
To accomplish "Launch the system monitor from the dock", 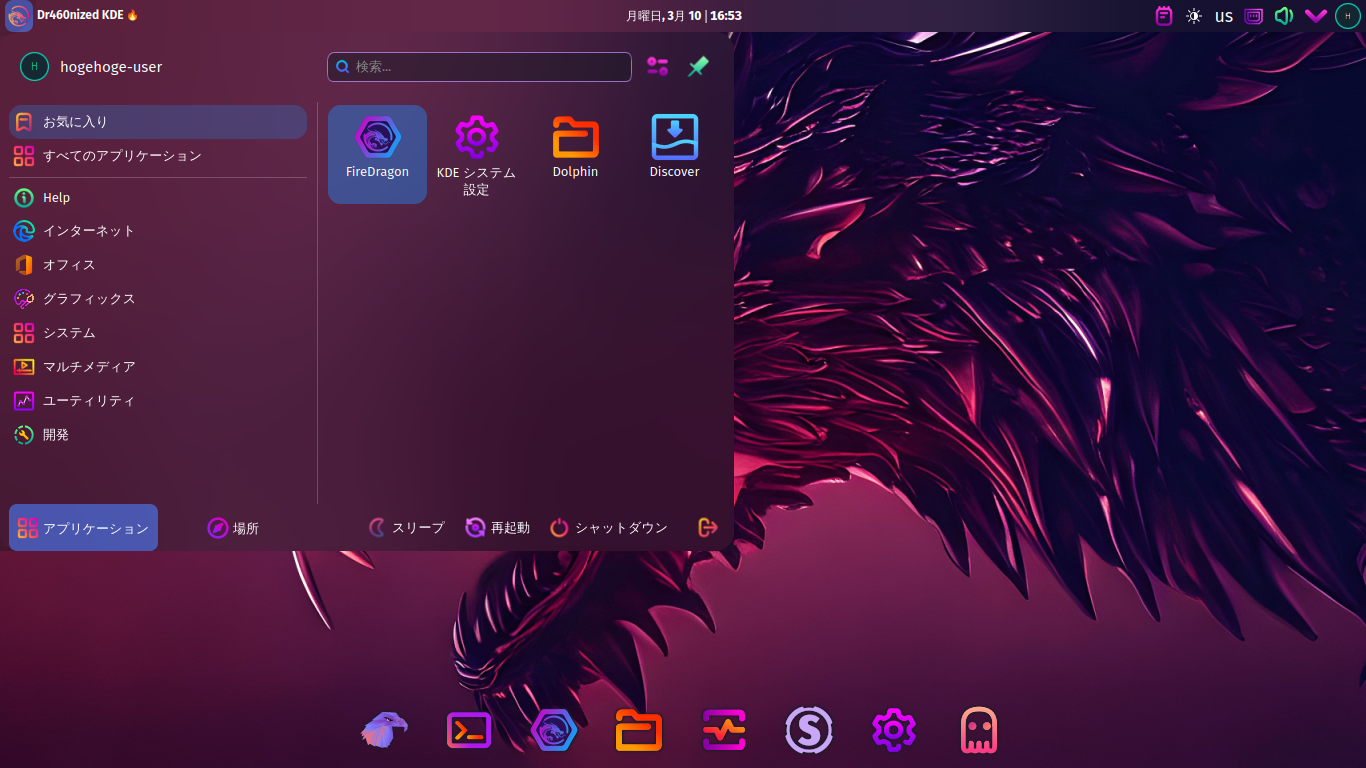I will [x=724, y=730].
